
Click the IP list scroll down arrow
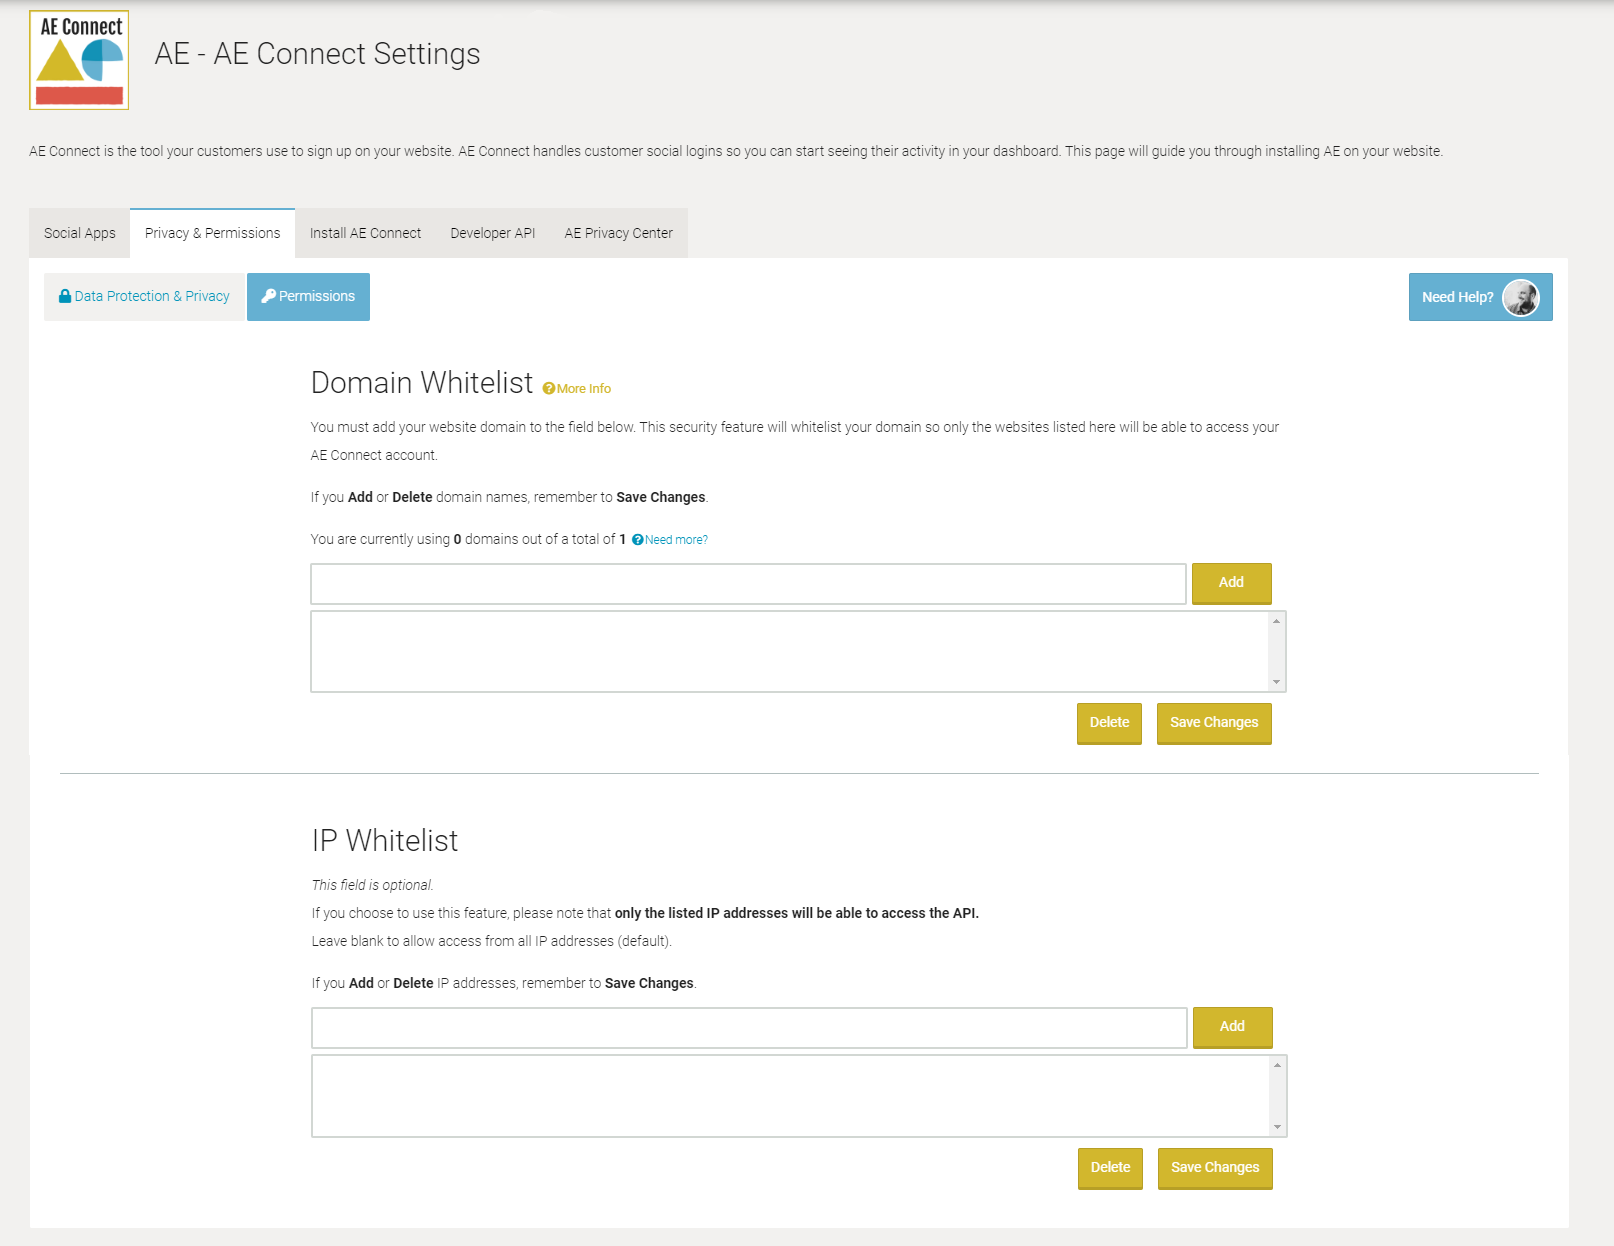pos(1277,1127)
